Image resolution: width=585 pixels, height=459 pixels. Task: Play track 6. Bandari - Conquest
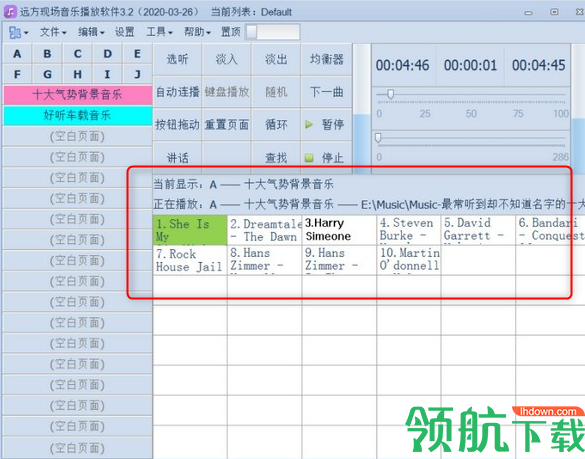point(550,230)
